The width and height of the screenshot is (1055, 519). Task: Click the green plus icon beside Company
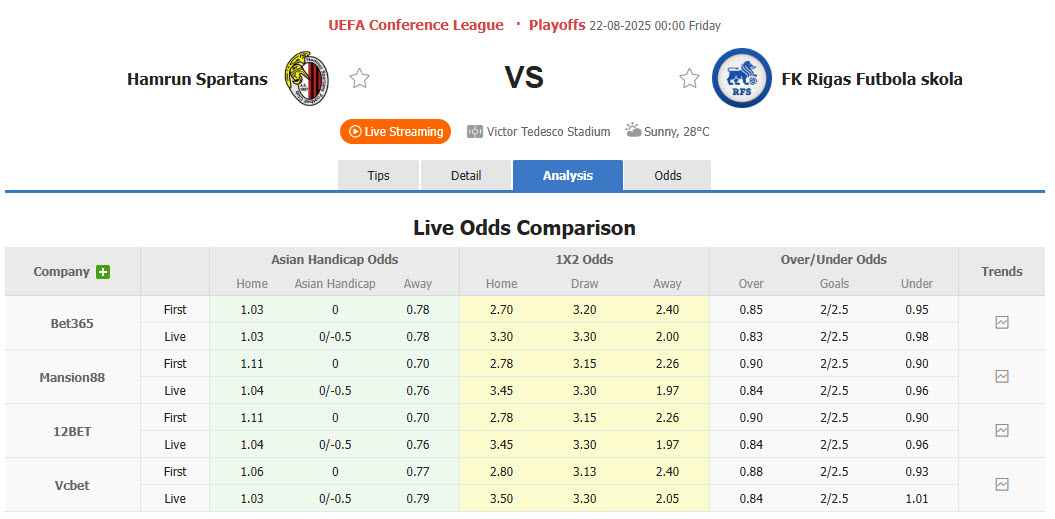[x=103, y=272]
